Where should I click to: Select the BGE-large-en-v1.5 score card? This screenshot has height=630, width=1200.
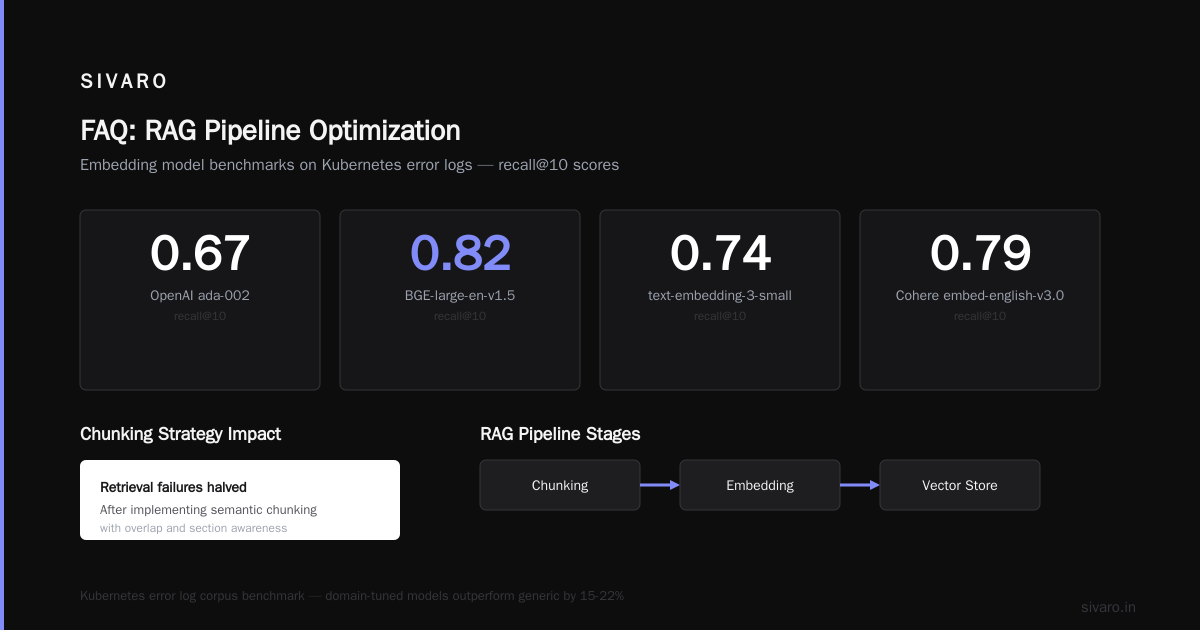460,300
